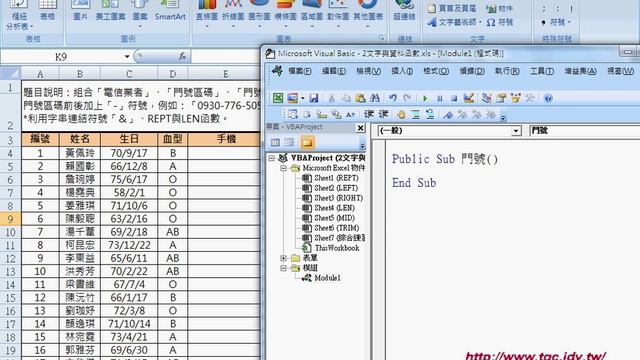Select Sheet1 (REPT) in project tree

tap(336, 178)
